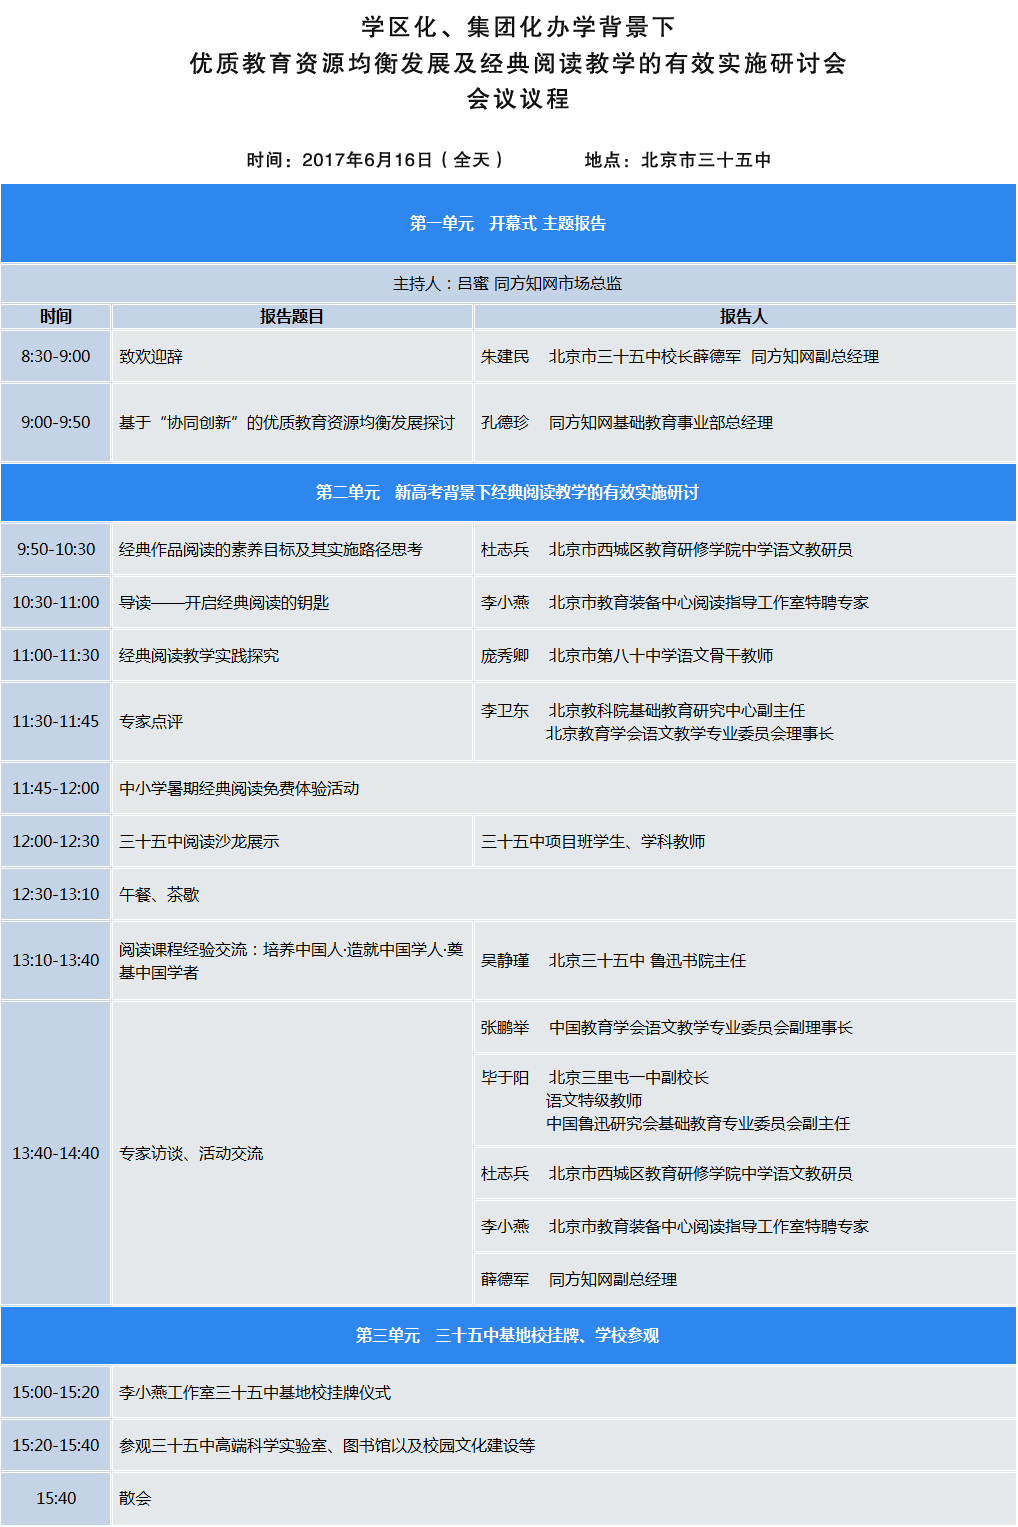The height and width of the screenshot is (1527, 1018).
Task: Click the line 北京教育学会语文教学专业委员会理事长
Action: [x=690, y=734]
